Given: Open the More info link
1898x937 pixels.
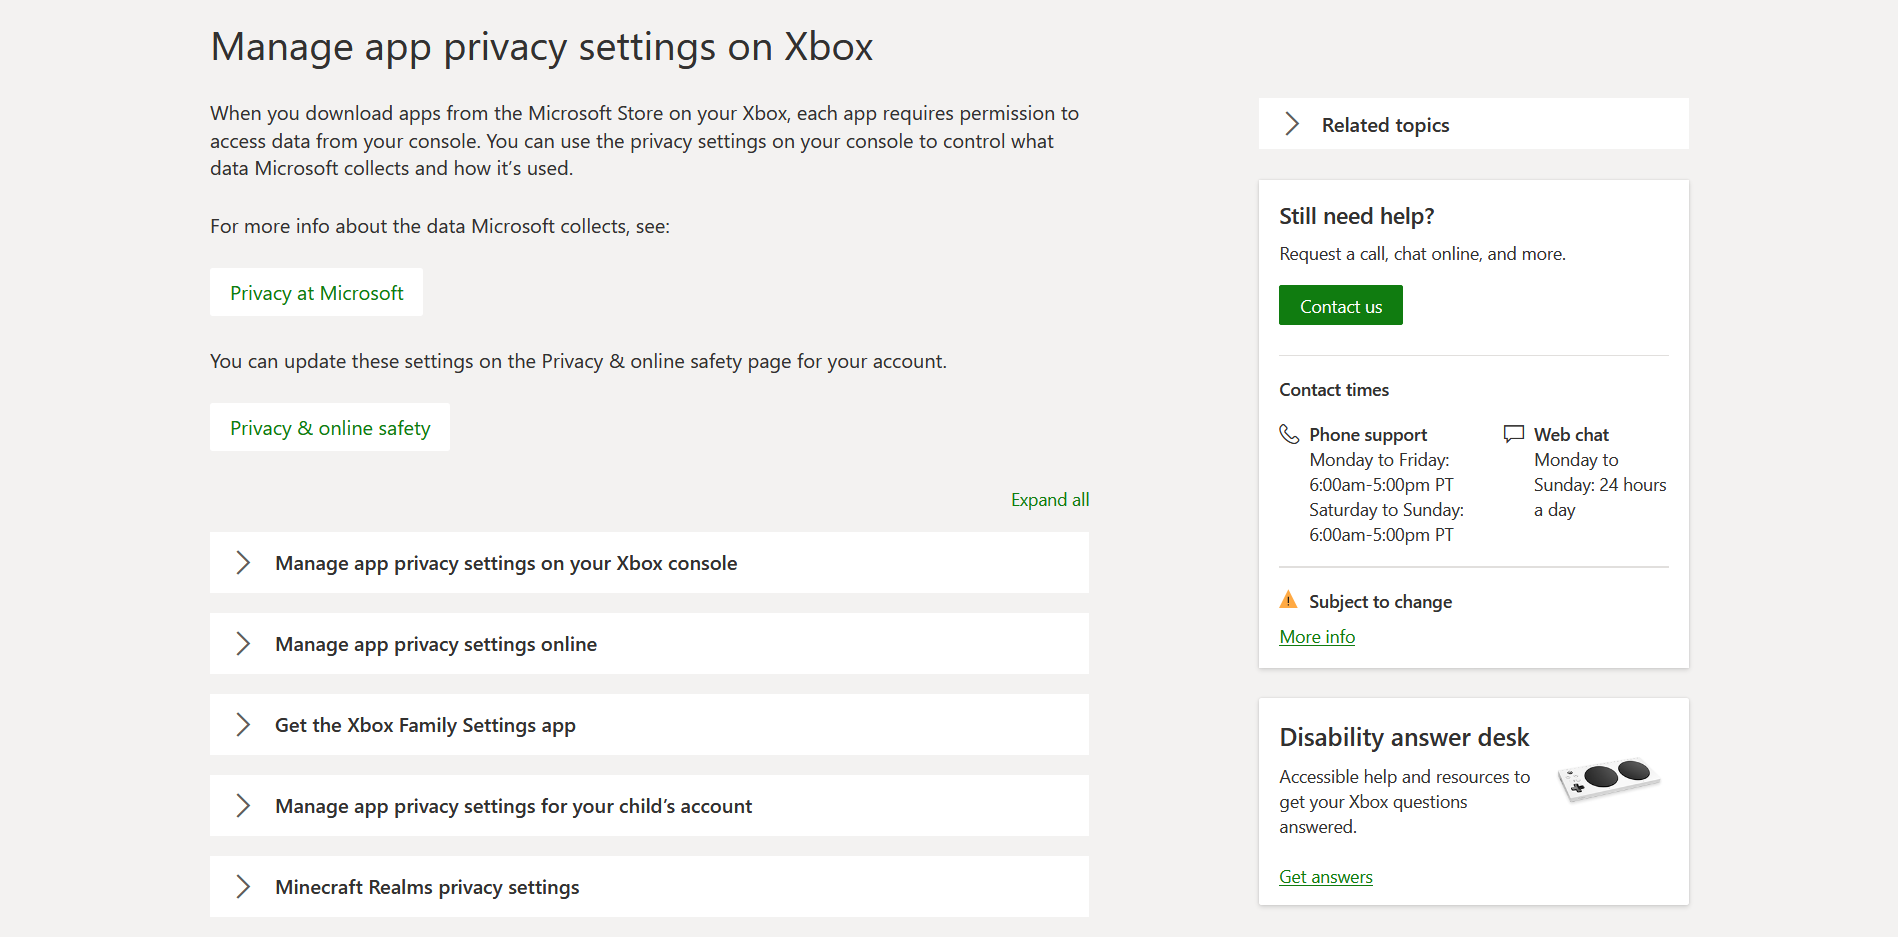Looking at the screenshot, I should (1317, 637).
